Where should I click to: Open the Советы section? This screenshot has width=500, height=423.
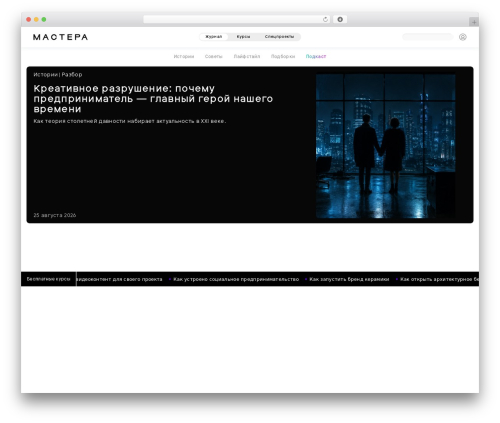point(213,56)
